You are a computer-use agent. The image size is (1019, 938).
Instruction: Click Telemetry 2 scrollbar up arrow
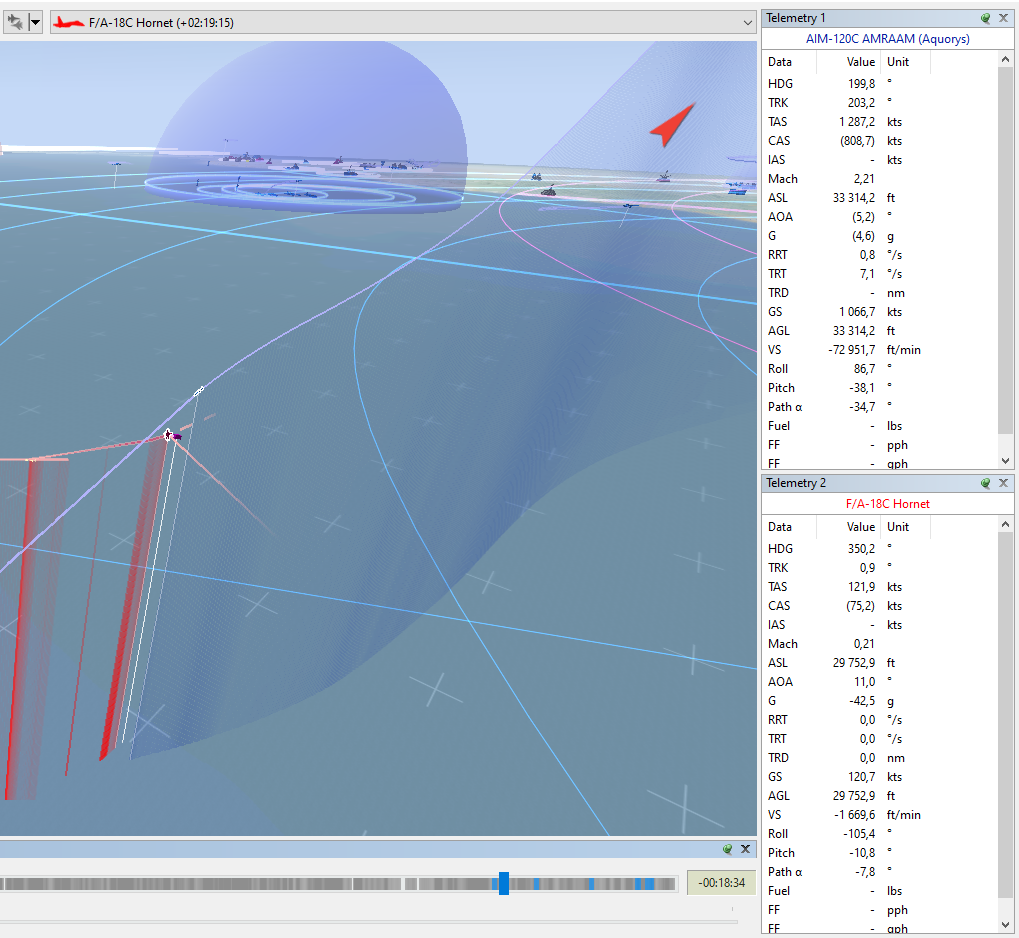point(1005,524)
